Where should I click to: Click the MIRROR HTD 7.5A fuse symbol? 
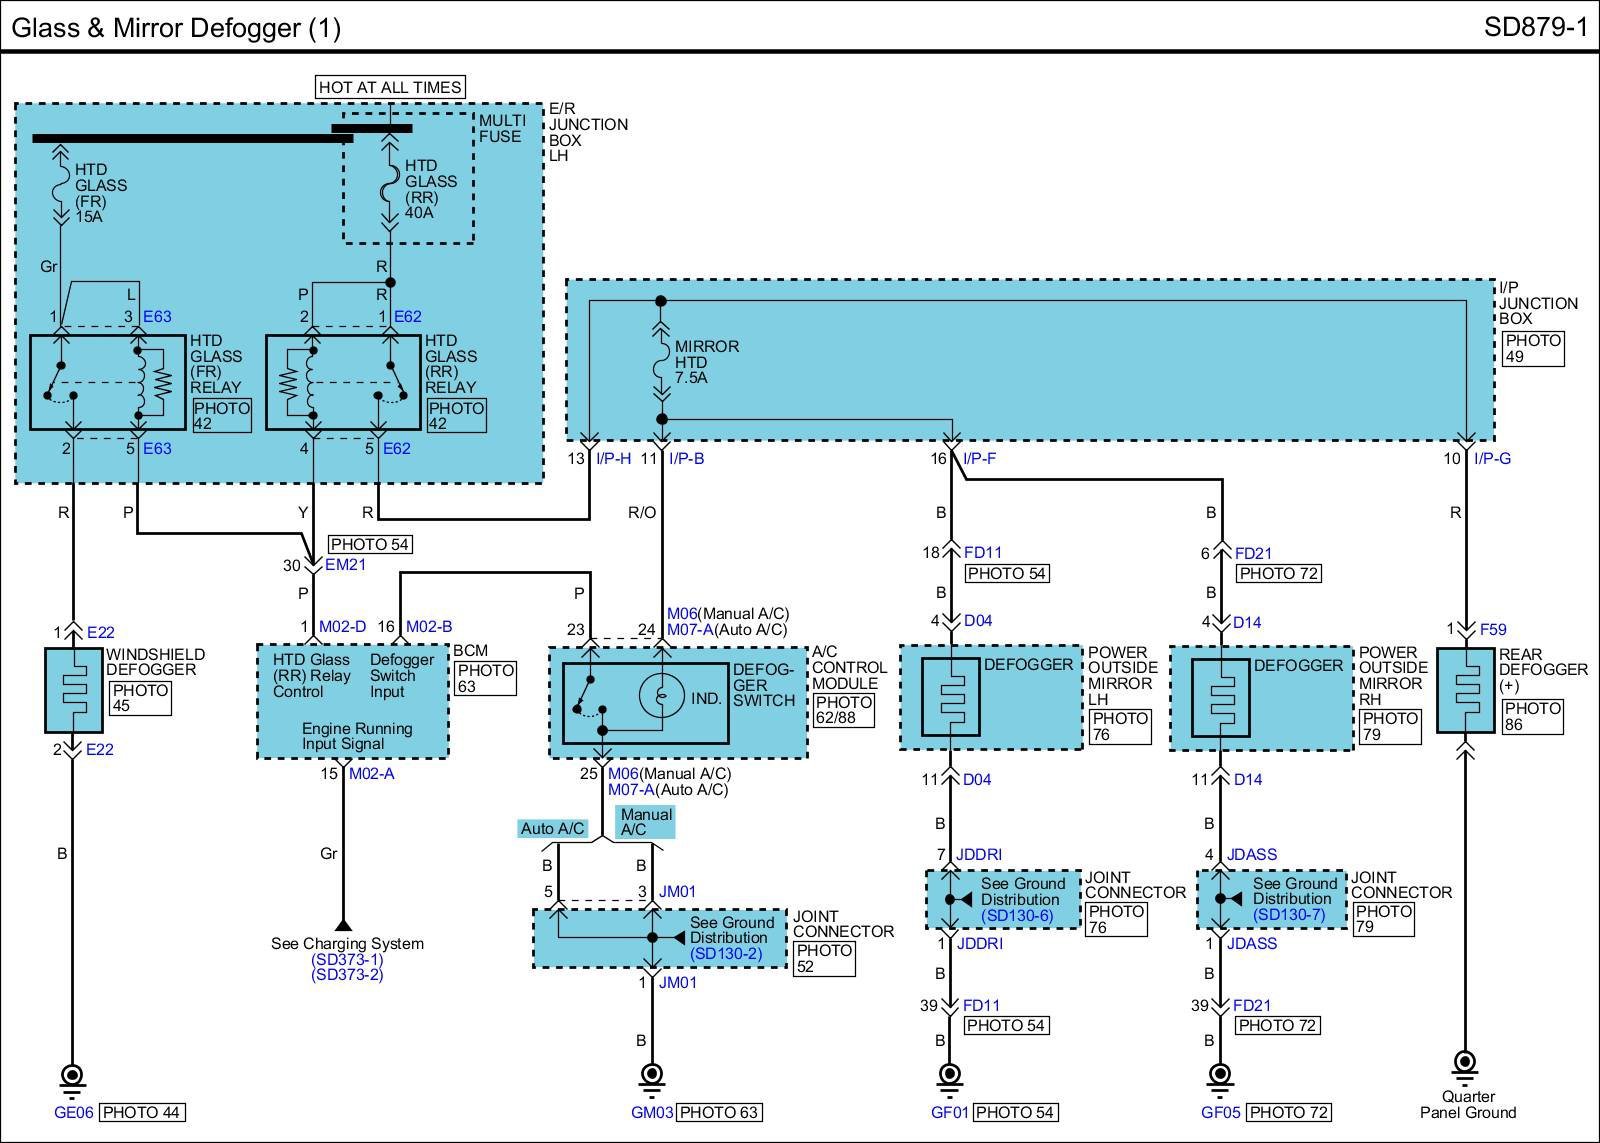tap(660, 362)
